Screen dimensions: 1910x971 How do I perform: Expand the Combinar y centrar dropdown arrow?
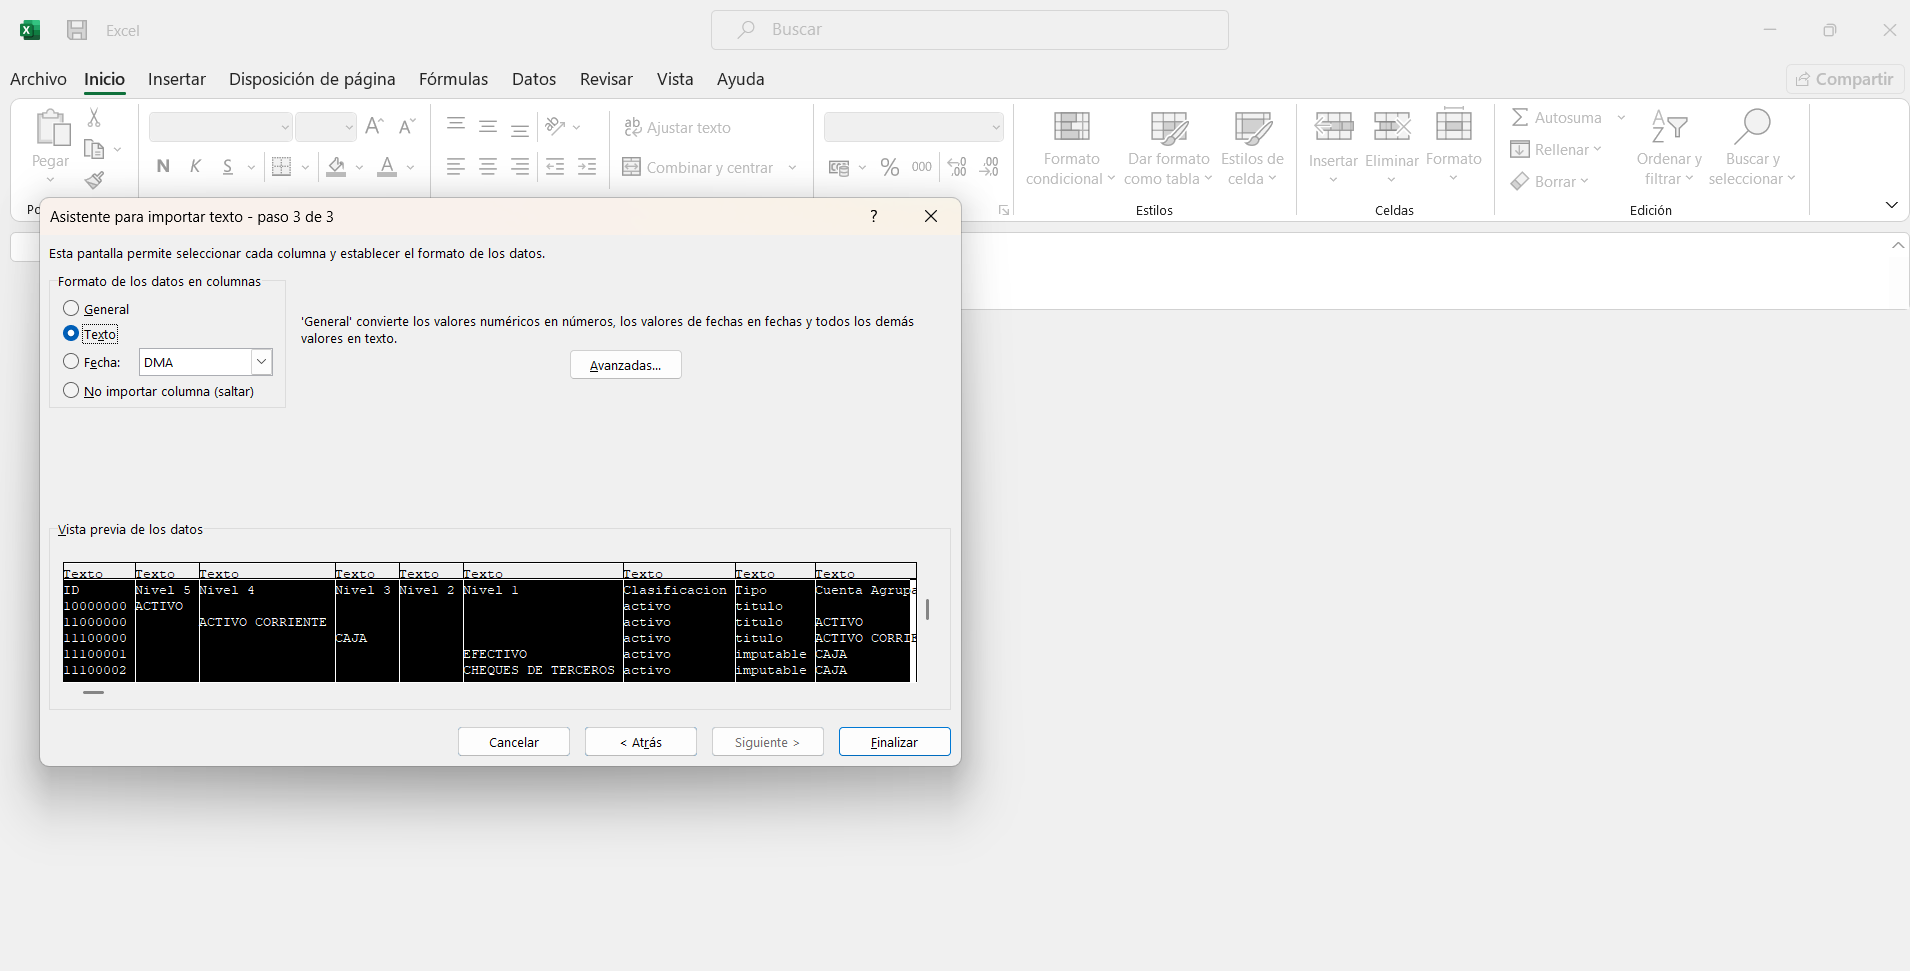(793, 168)
